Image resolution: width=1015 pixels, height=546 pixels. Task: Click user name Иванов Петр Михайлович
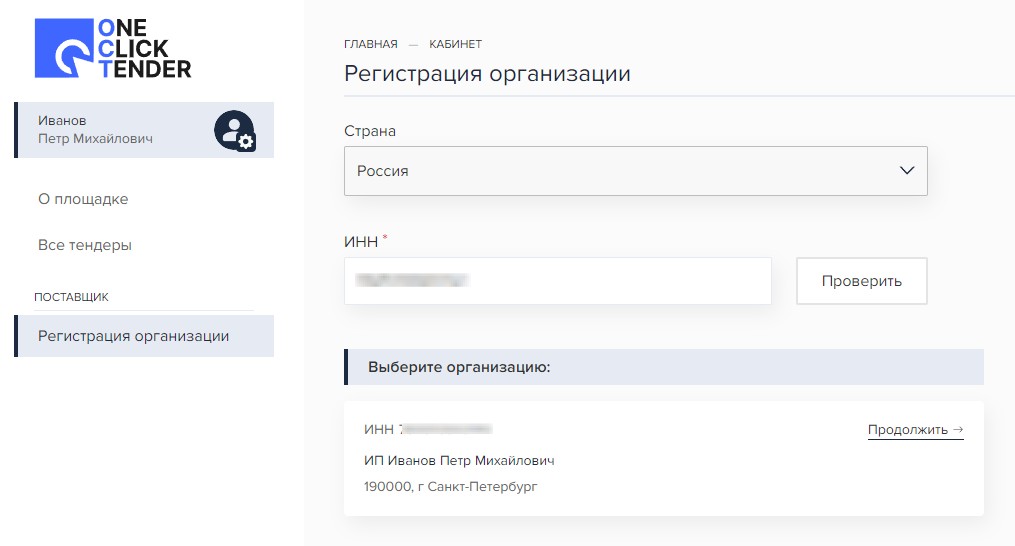click(x=96, y=130)
